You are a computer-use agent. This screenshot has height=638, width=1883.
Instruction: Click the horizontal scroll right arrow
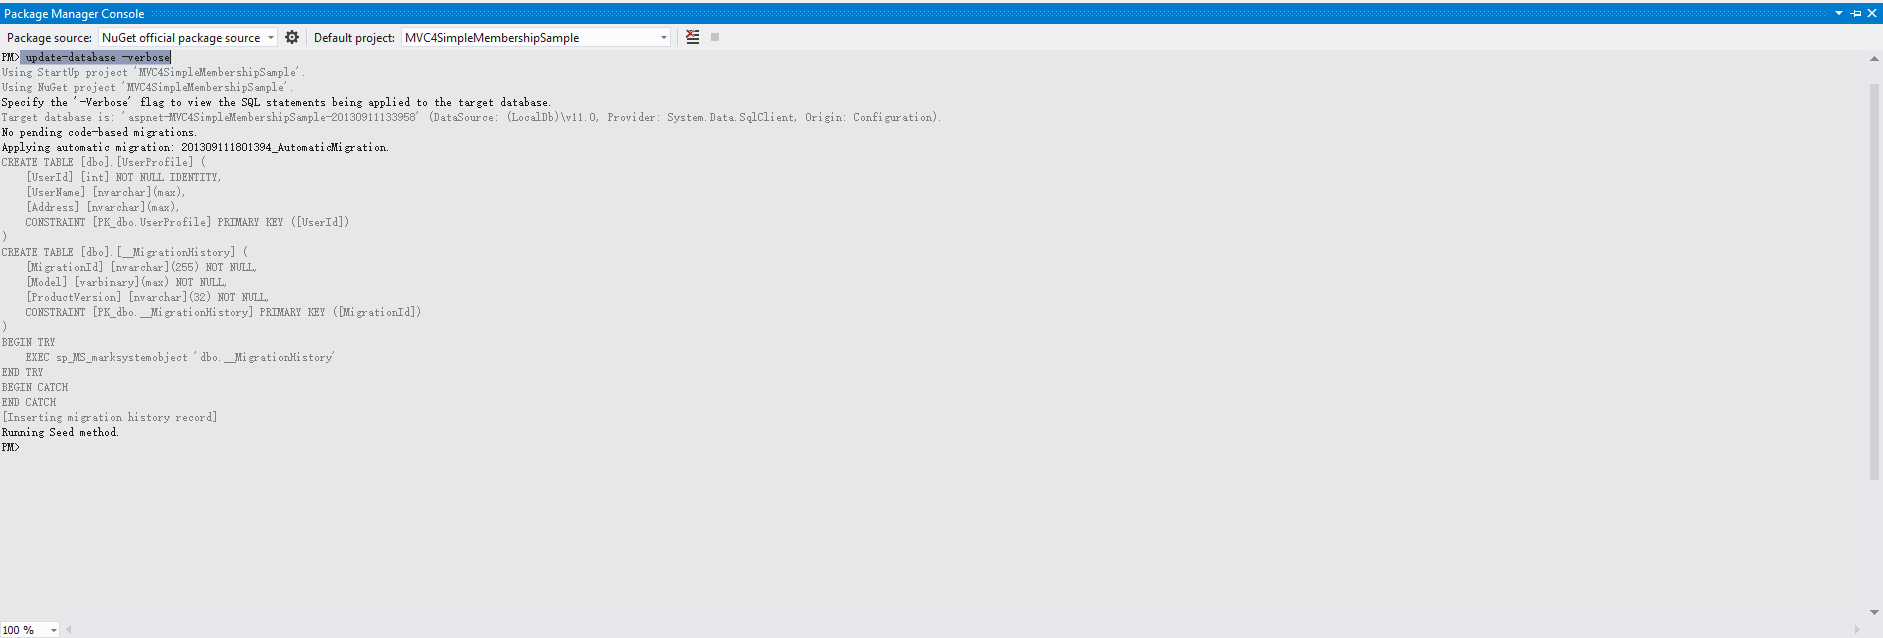click(x=1857, y=630)
